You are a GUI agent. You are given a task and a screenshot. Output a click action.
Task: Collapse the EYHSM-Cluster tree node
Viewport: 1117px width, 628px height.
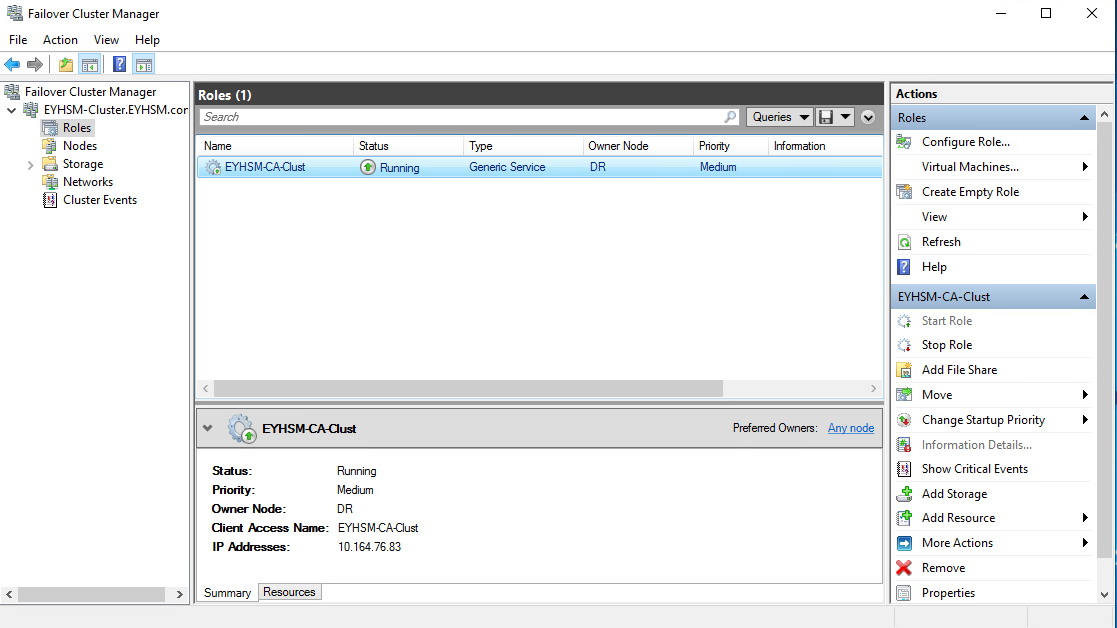point(11,110)
